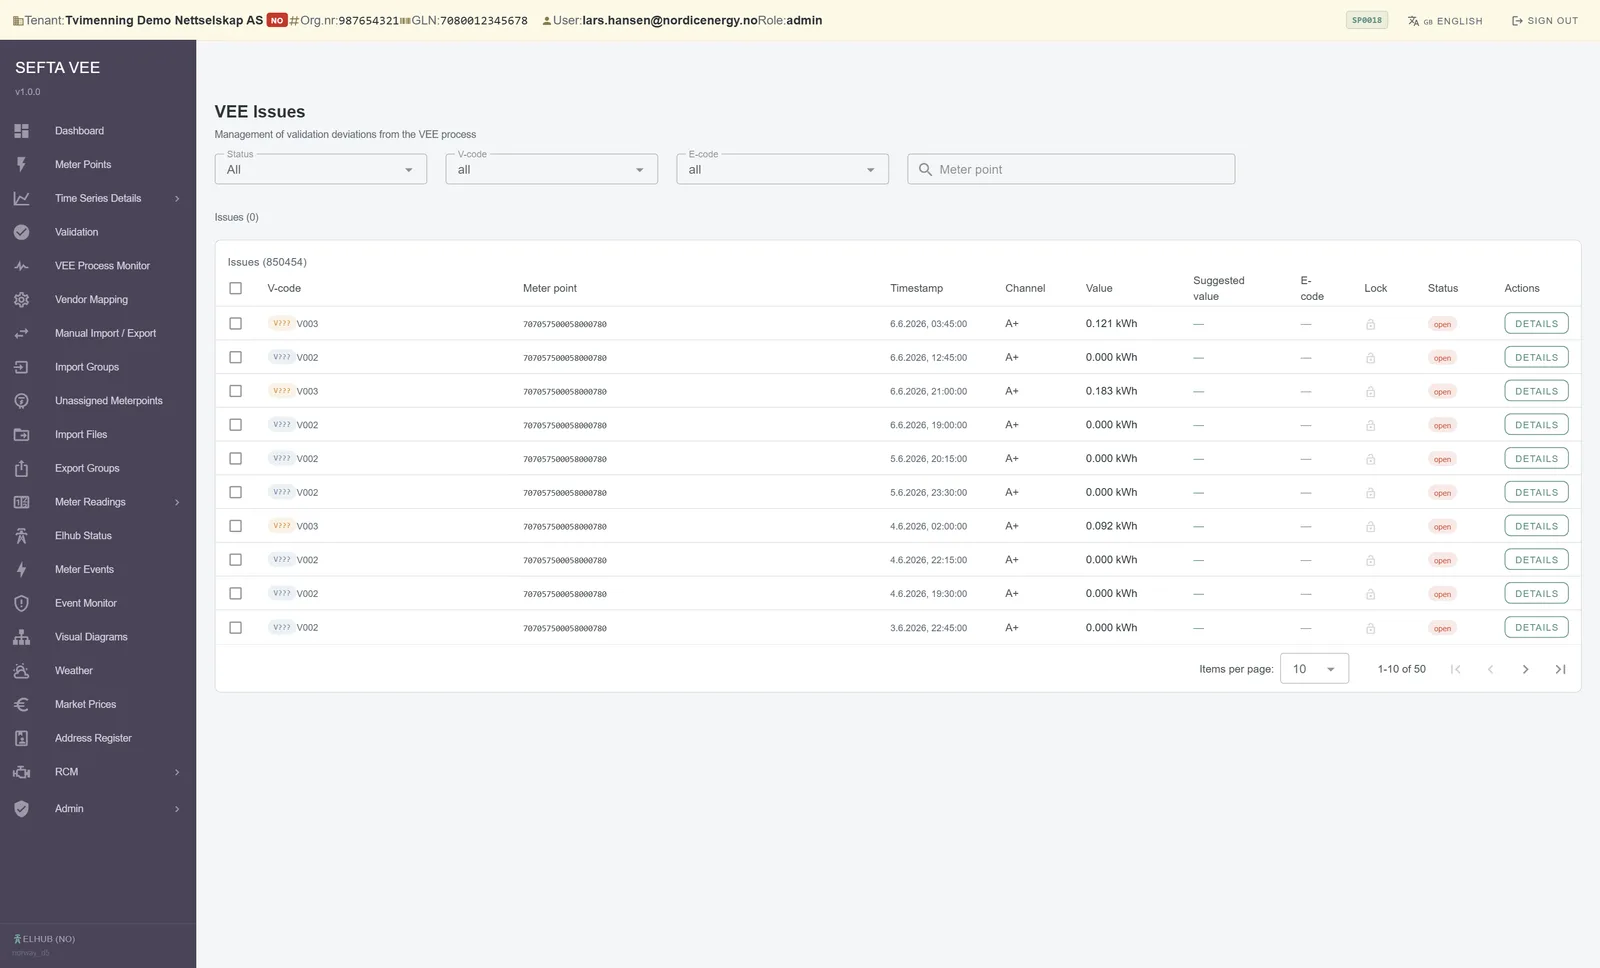
Task: Click the 0.183 kWh value cell
Action: click(1111, 391)
